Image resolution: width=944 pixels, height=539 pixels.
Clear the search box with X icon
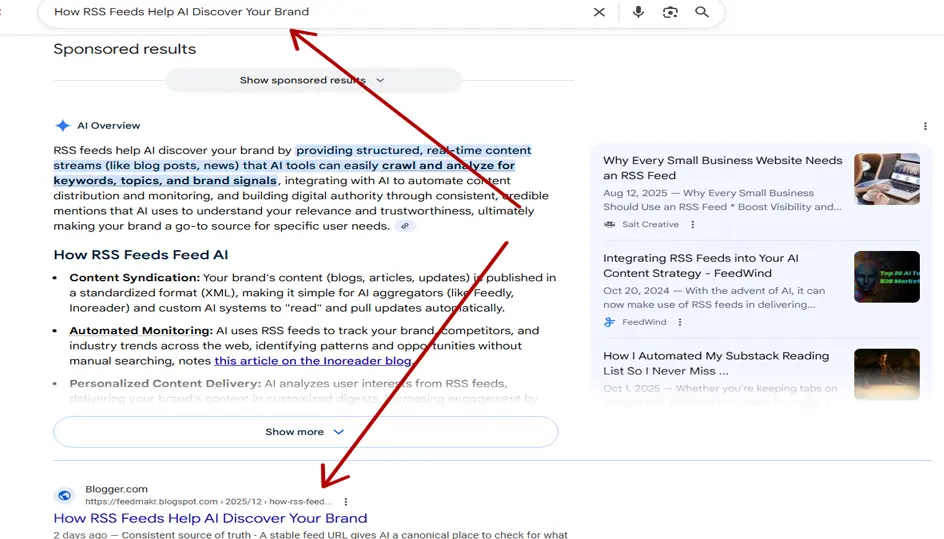point(599,12)
